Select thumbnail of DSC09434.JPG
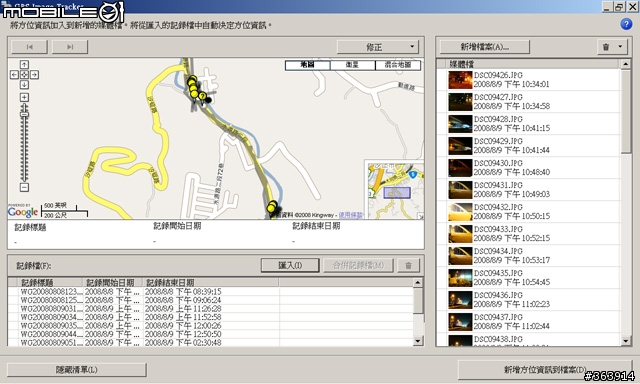 point(460,256)
